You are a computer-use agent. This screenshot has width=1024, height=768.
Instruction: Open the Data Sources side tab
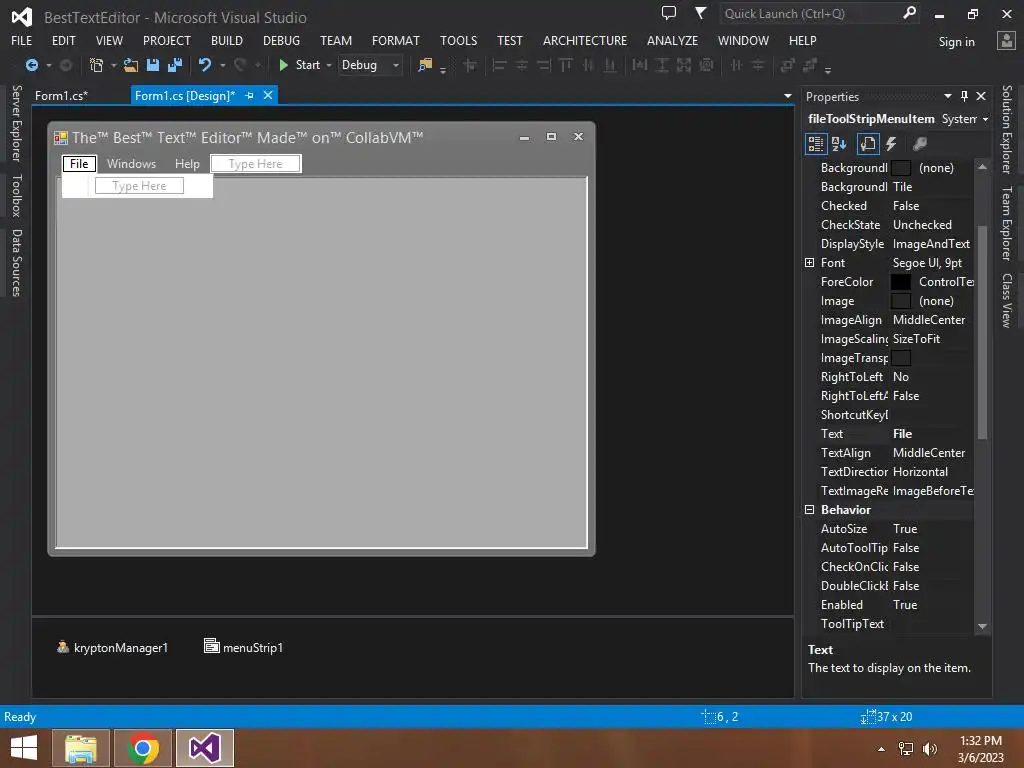(17, 263)
